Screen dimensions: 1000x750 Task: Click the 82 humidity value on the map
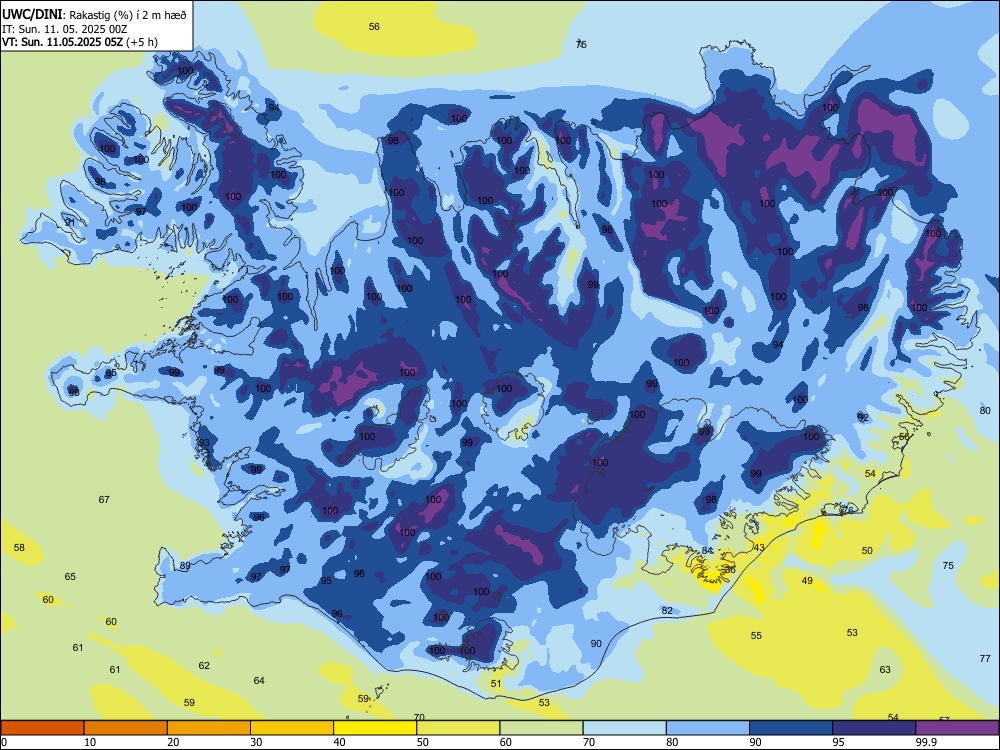(x=667, y=610)
